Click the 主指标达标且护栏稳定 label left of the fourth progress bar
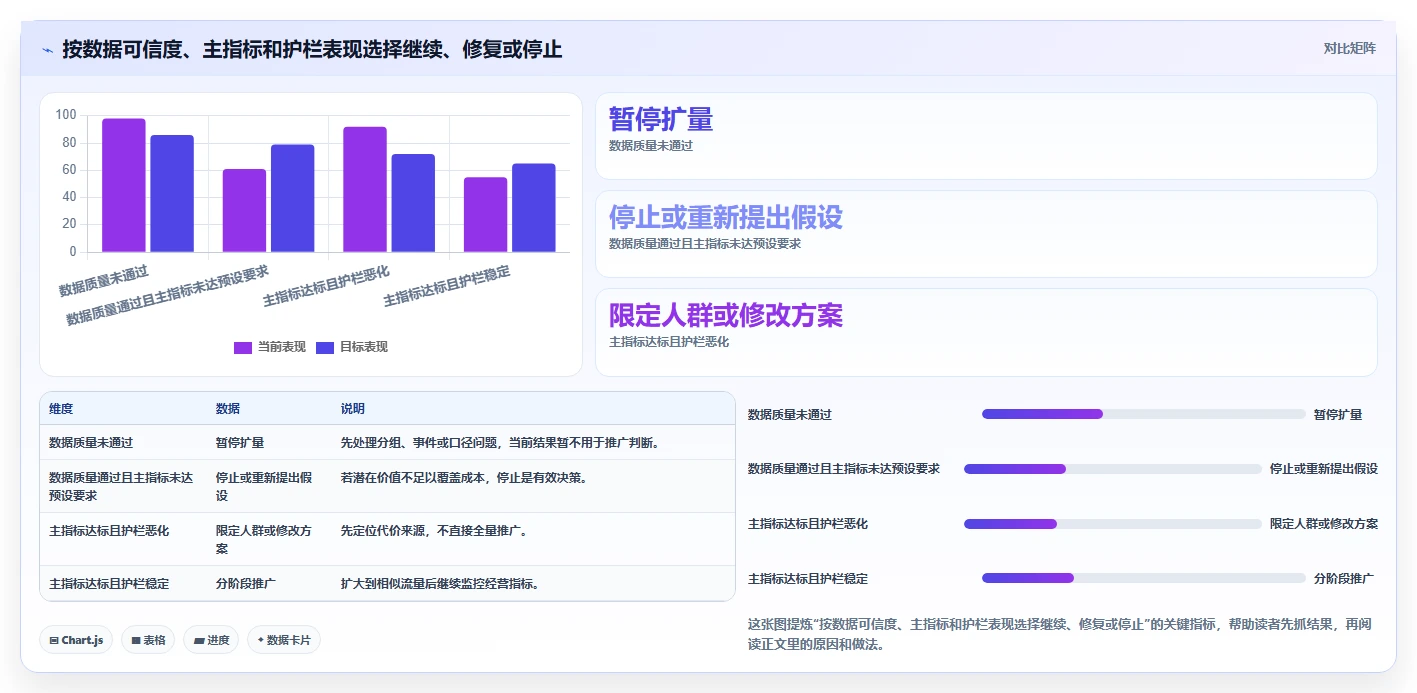Screen dimensions: 1417x693 (808, 578)
